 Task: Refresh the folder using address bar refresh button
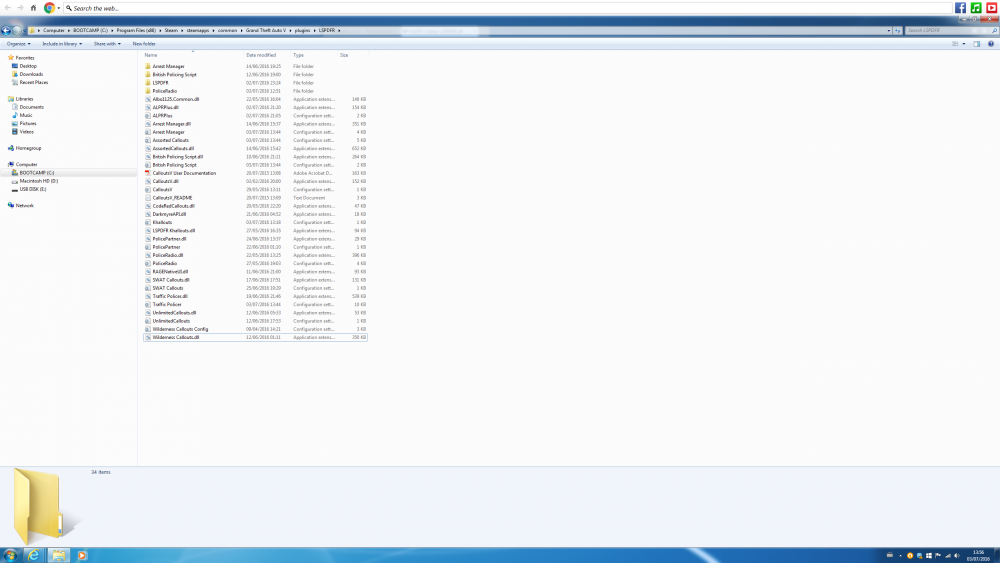(897, 30)
